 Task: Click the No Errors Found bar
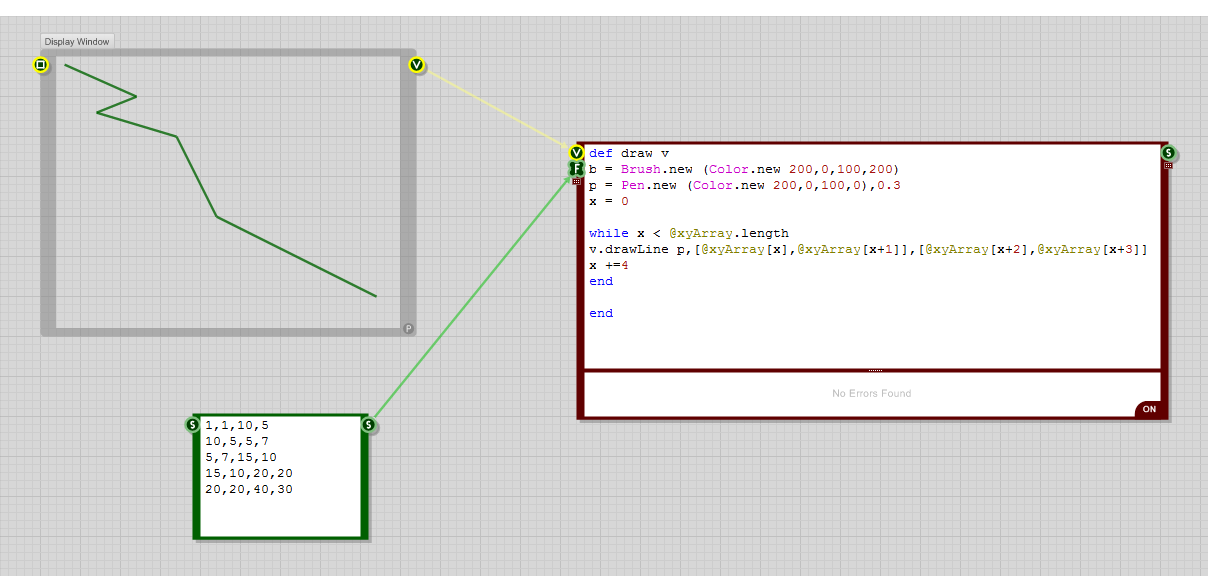click(x=871, y=393)
